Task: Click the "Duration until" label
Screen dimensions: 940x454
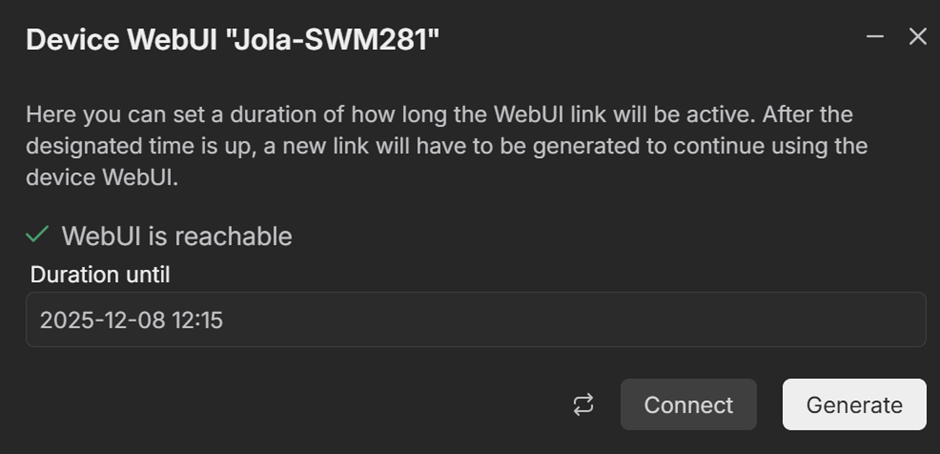Action: coord(100,275)
